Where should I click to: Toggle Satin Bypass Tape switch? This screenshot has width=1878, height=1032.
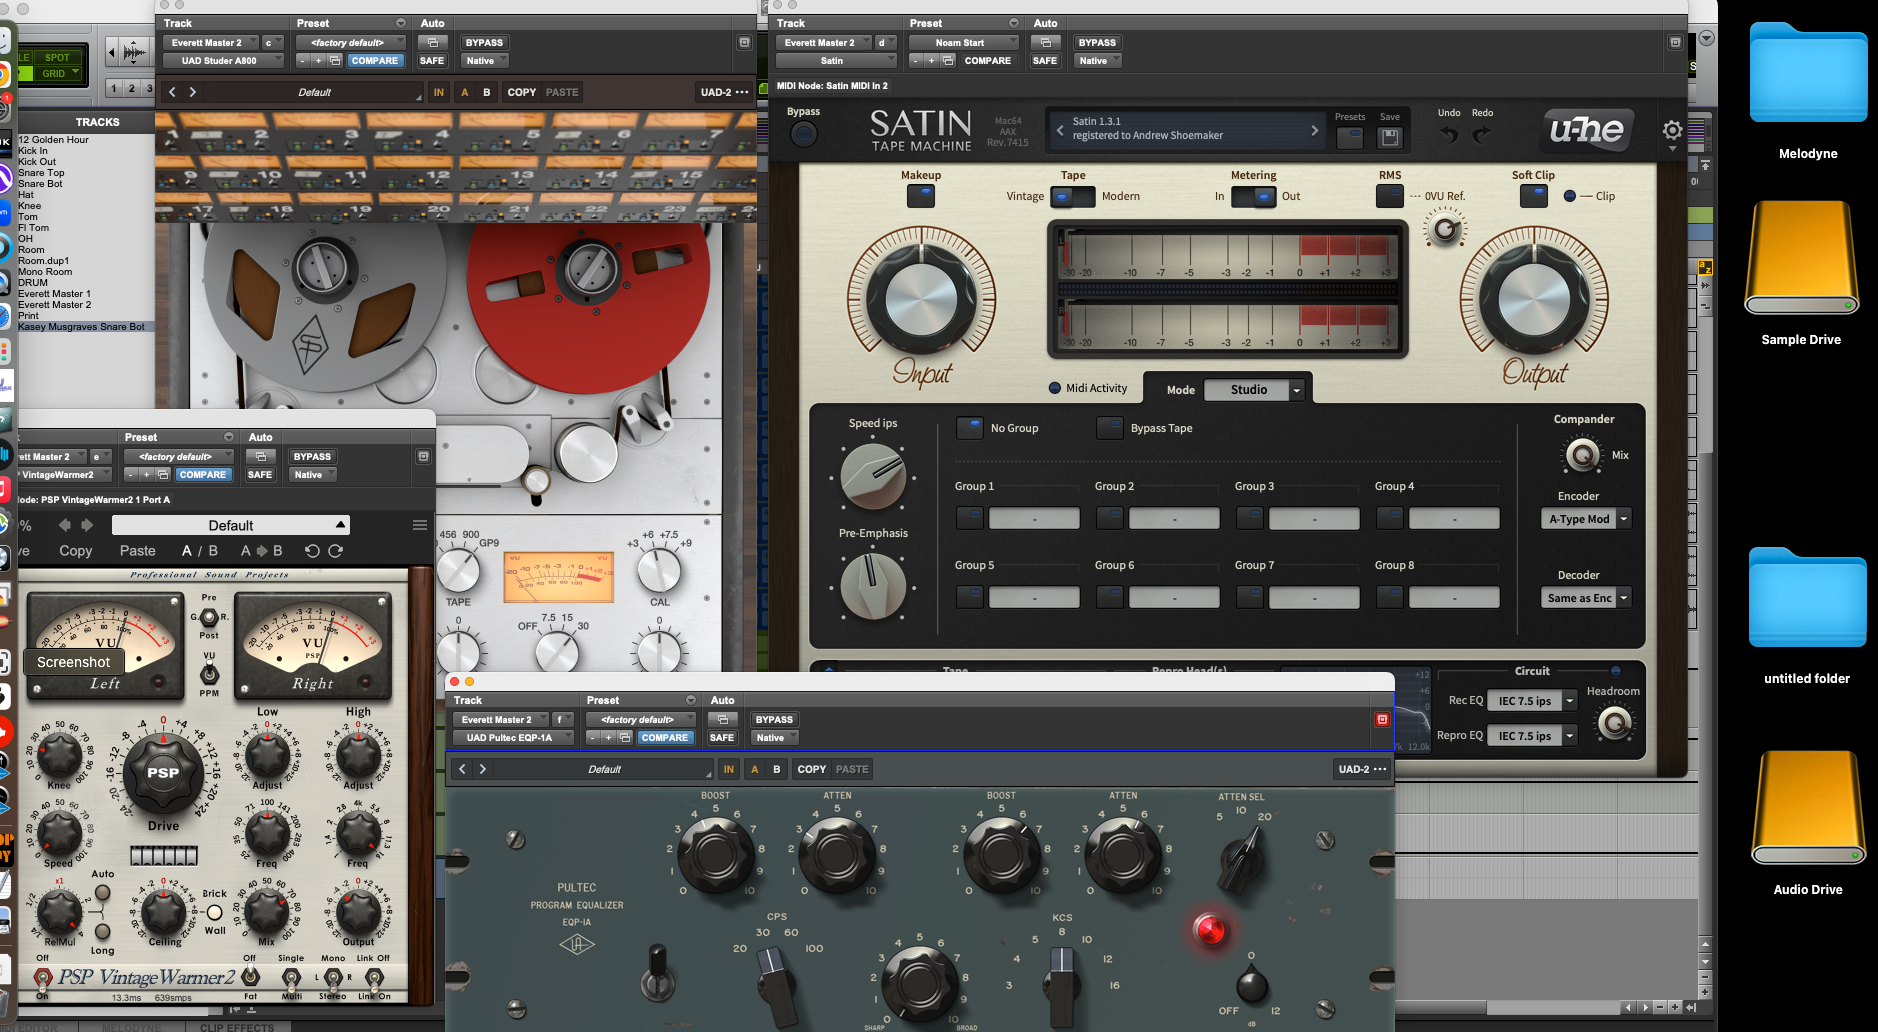(x=1110, y=427)
